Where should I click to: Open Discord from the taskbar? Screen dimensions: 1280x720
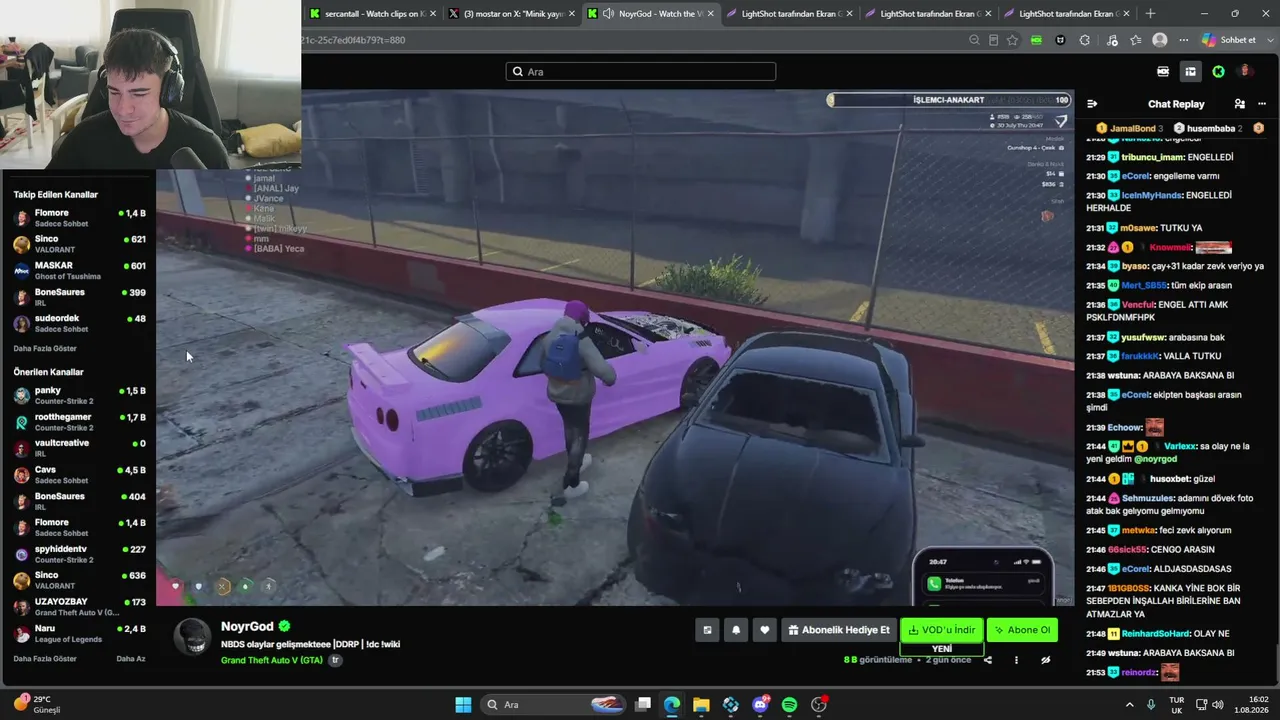[760, 705]
